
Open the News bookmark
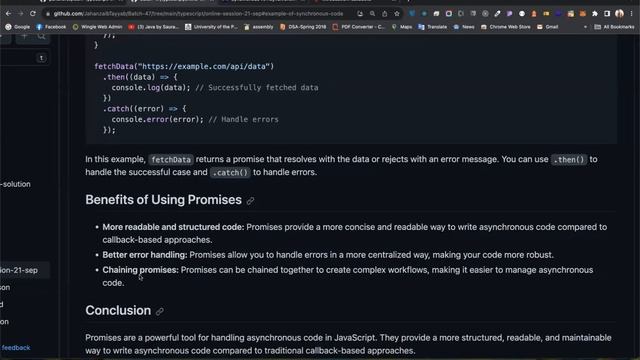click(x=464, y=27)
